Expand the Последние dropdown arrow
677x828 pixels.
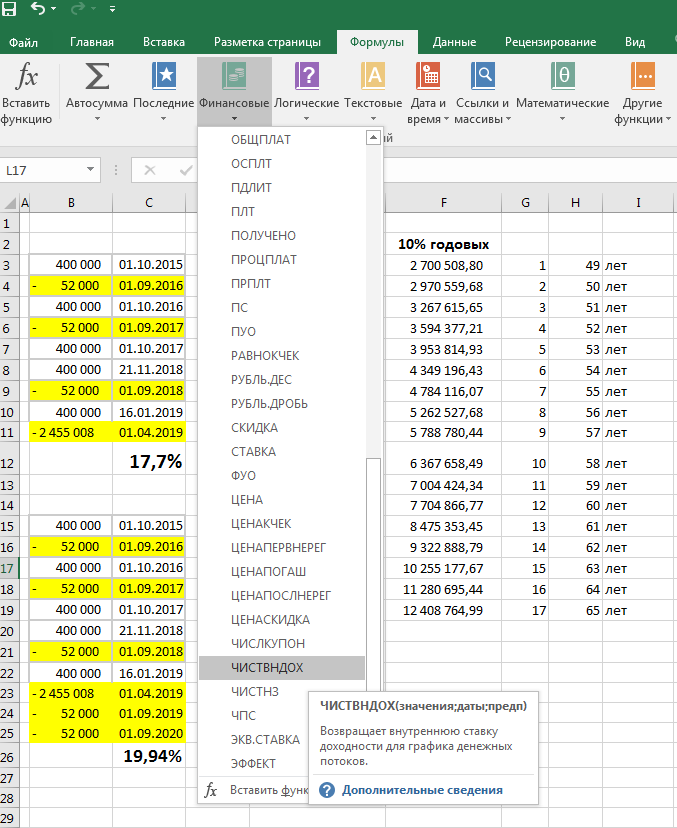pos(163,119)
